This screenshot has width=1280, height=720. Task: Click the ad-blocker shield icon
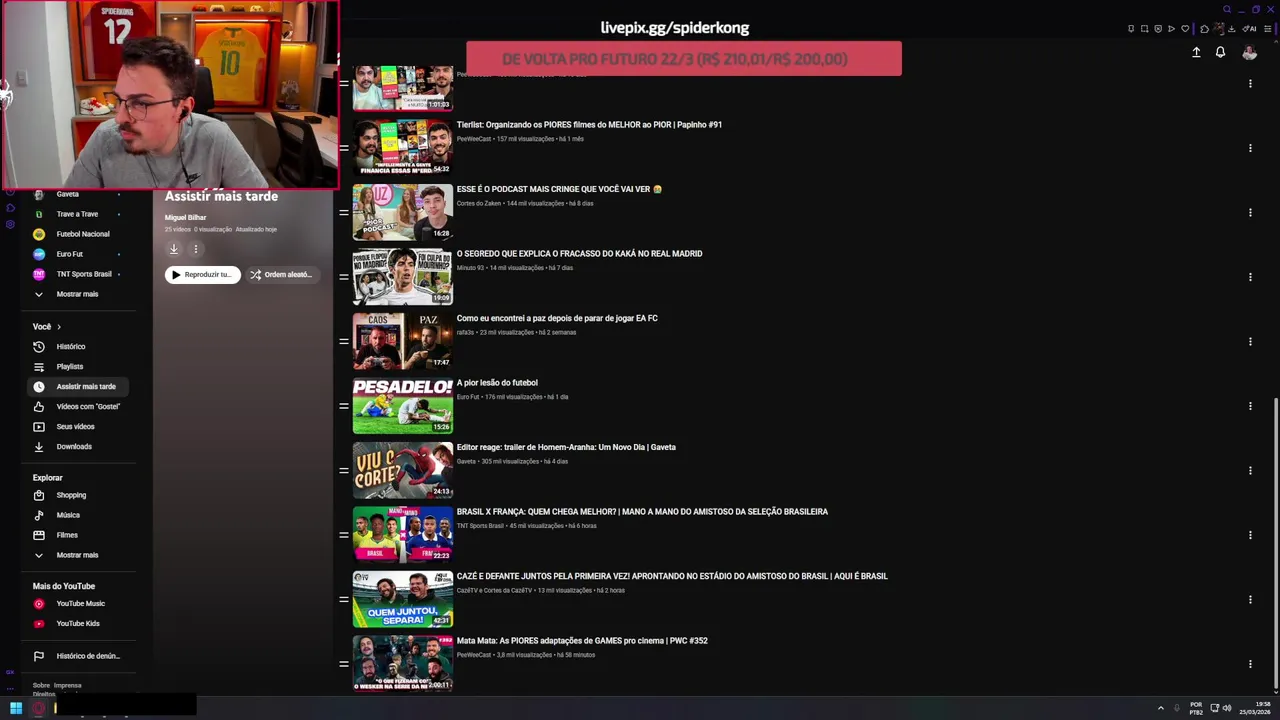tap(1158, 29)
